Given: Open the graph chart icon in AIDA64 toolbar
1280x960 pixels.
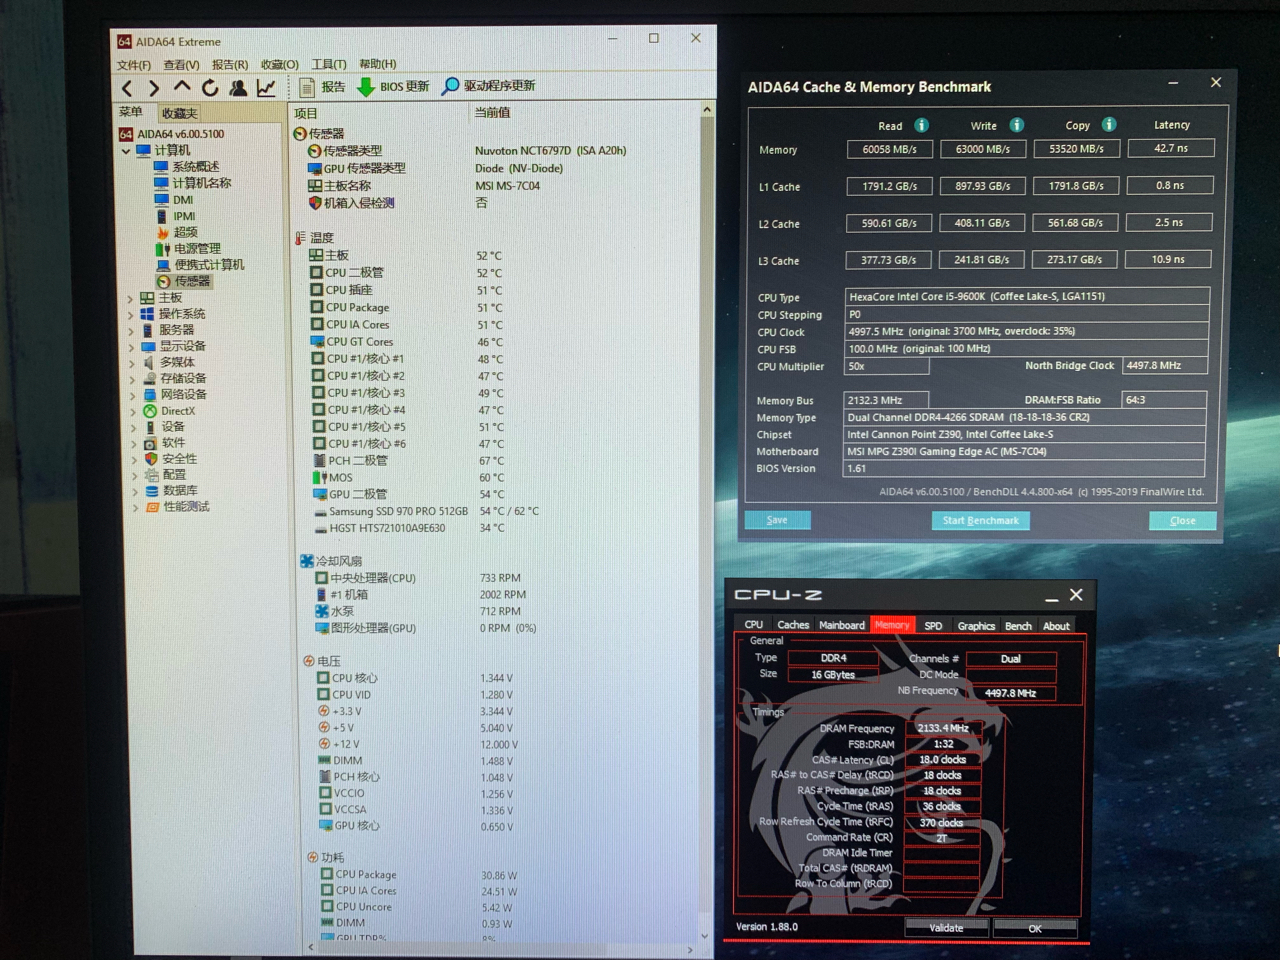Looking at the screenshot, I should coord(266,88).
